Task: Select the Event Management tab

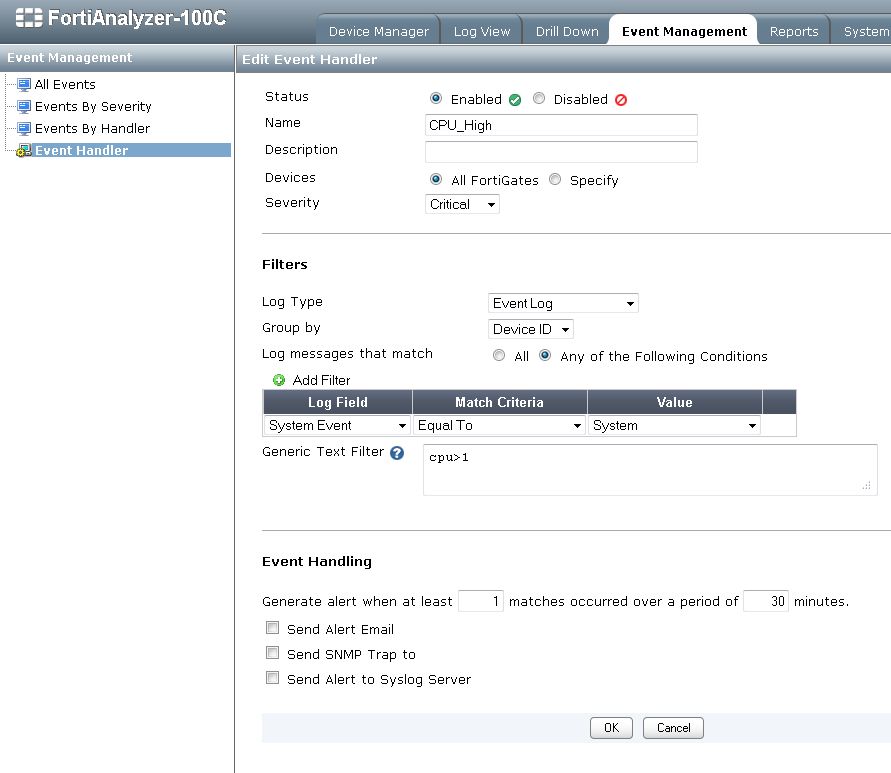Action: 684,32
